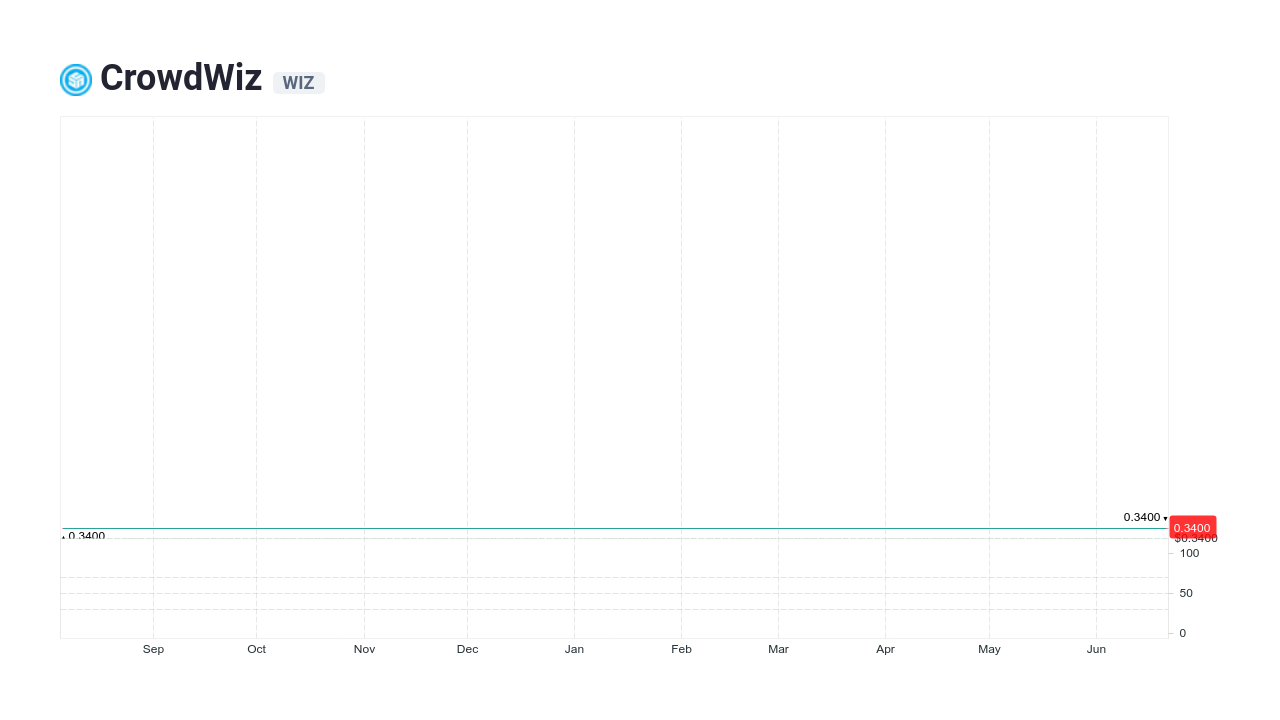Viewport: 1280px width, 720px height.
Task: Select the $0.3400 value on right axis
Action: click(1196, 537)
